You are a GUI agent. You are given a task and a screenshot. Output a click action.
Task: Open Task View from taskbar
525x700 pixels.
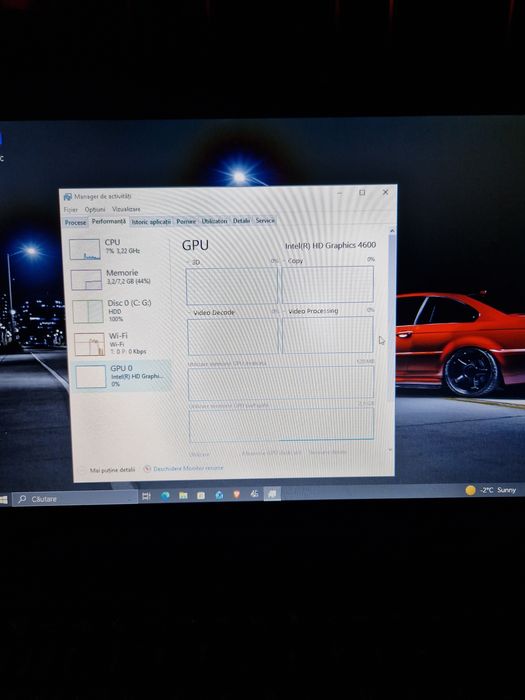tap(146, 496)
